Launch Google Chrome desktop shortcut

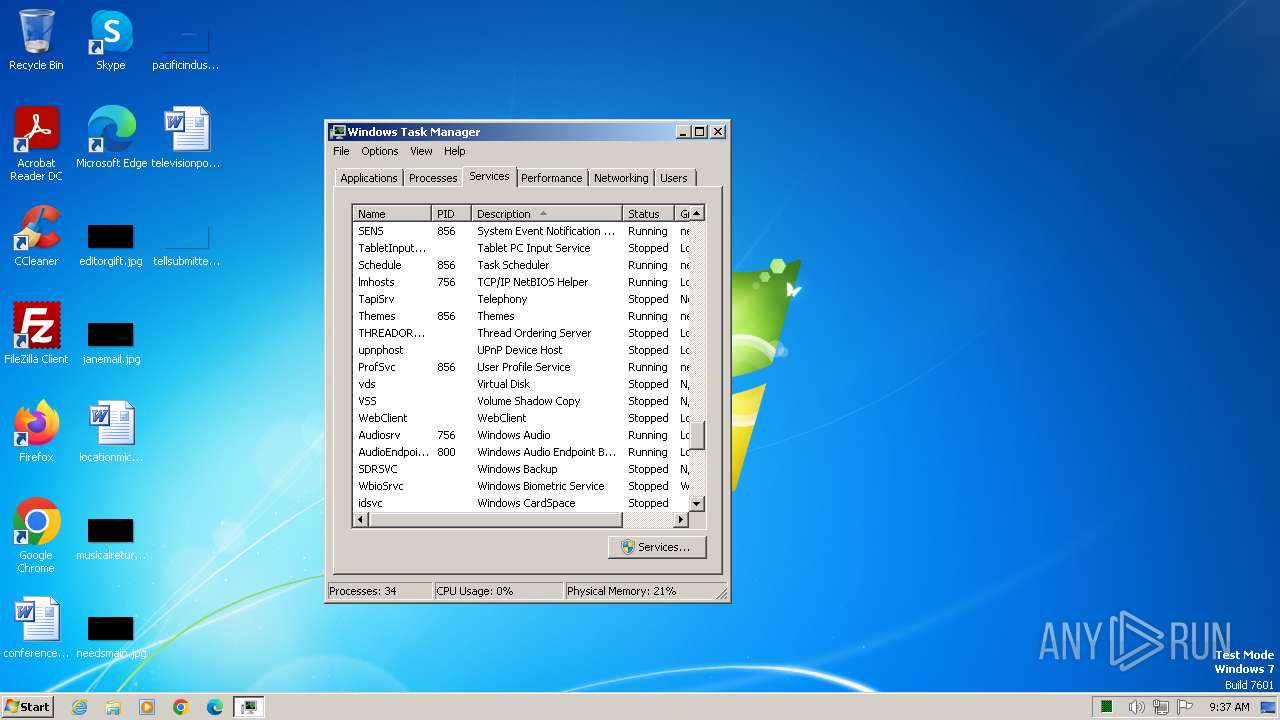coord(36,535)
